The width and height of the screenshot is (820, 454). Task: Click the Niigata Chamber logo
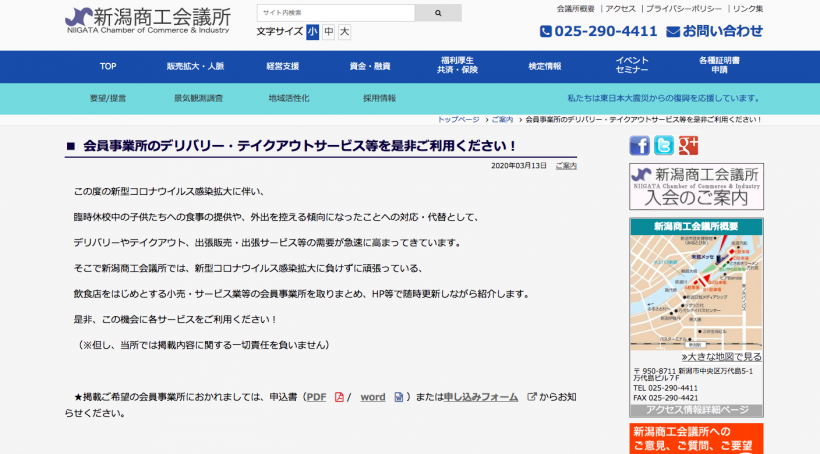pos(147,19)
